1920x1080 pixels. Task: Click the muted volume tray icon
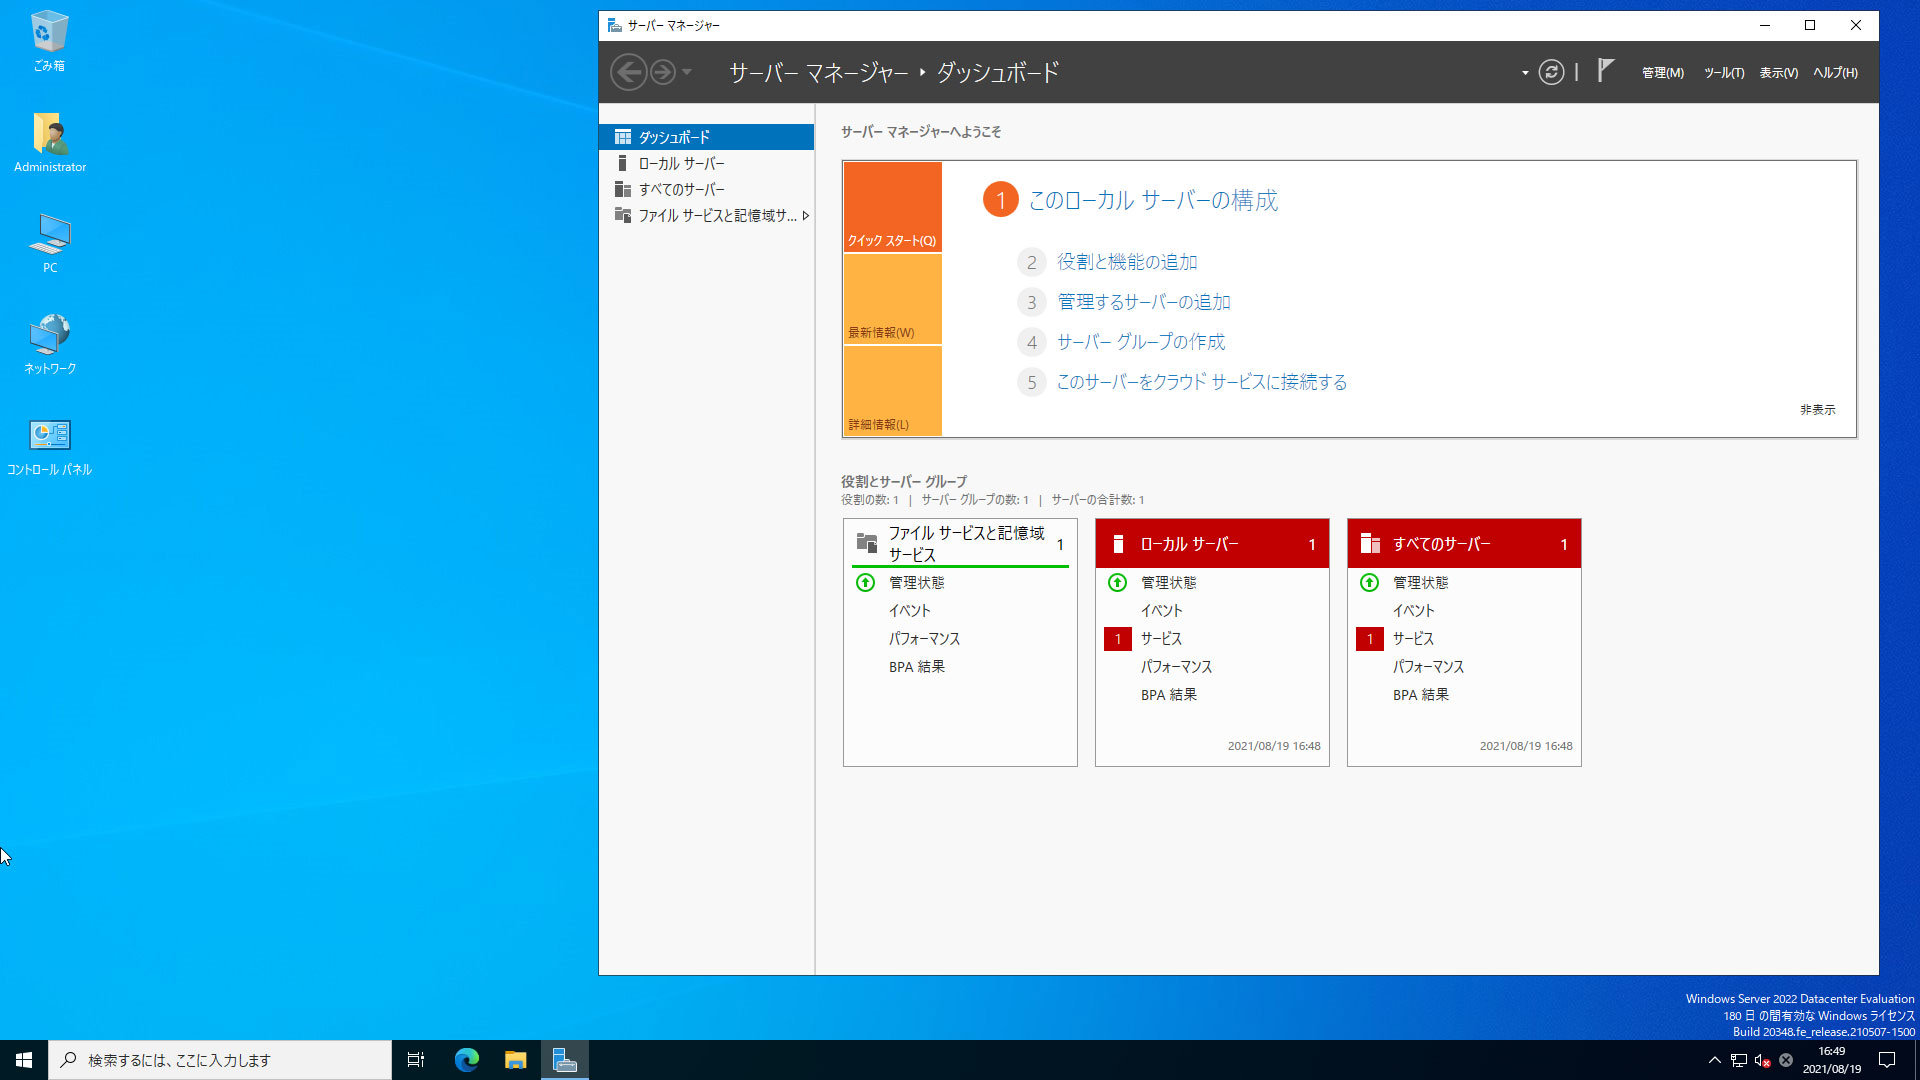(x=1762, y=1060)
